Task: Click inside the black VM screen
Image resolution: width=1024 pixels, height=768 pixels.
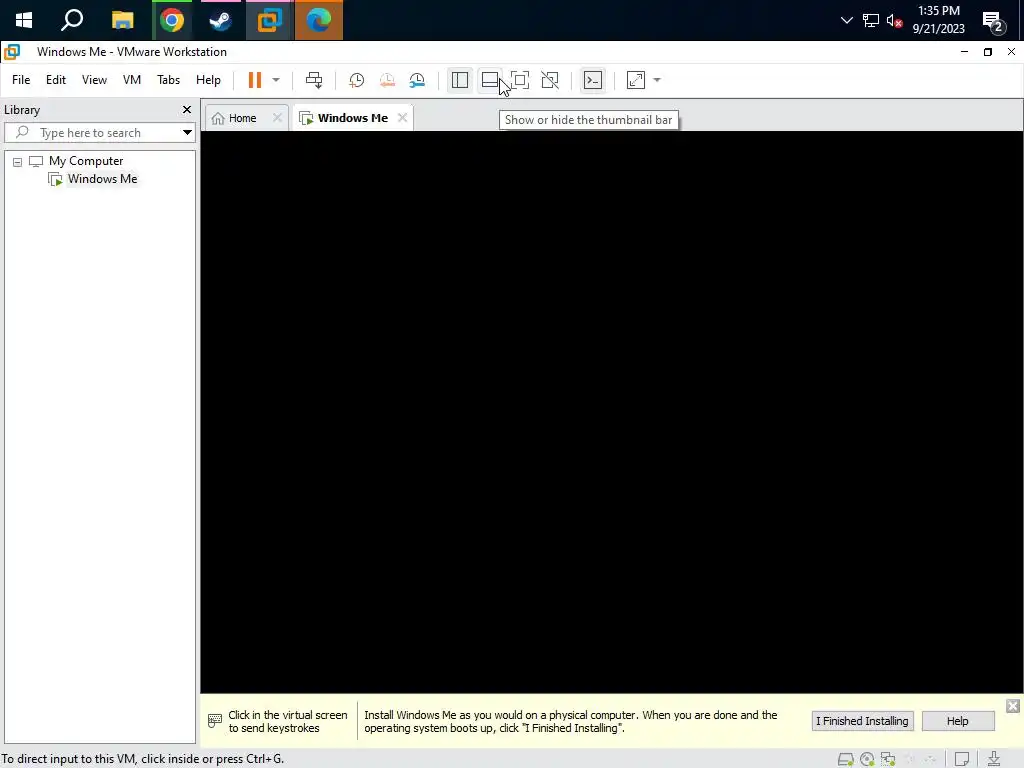Action: (611, 411)
